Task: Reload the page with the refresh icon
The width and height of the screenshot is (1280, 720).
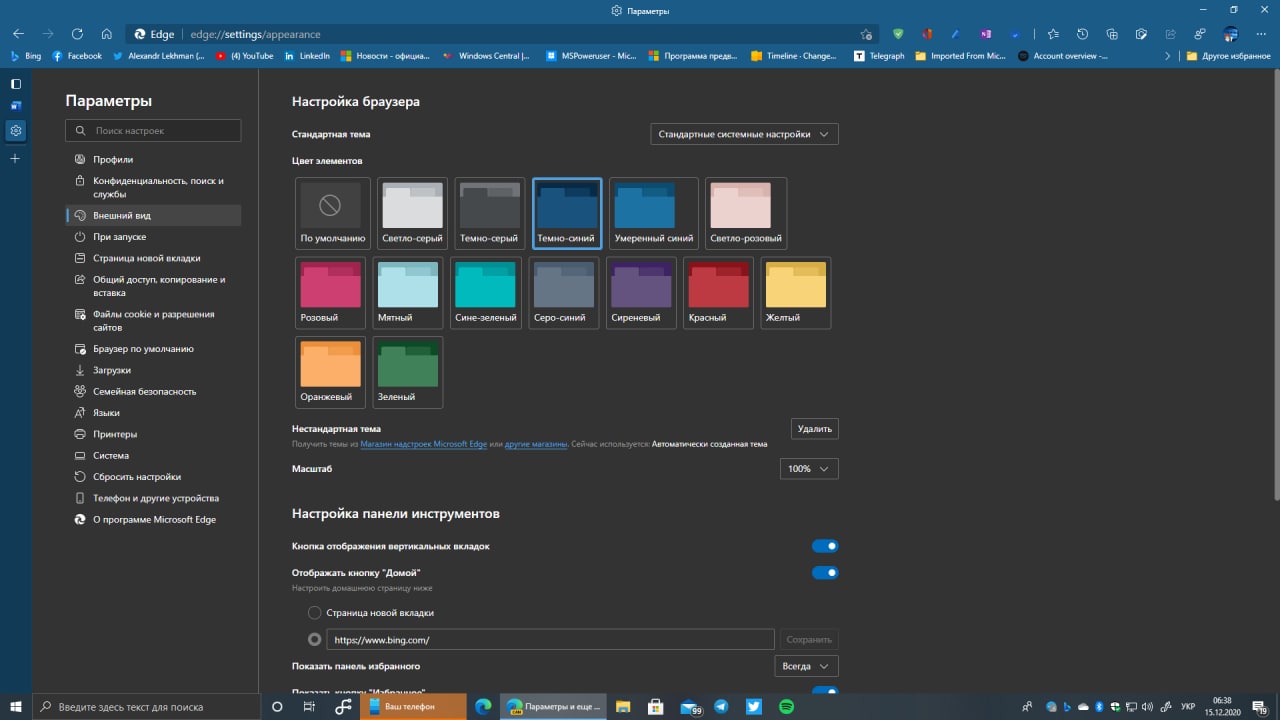Action: 77,34
